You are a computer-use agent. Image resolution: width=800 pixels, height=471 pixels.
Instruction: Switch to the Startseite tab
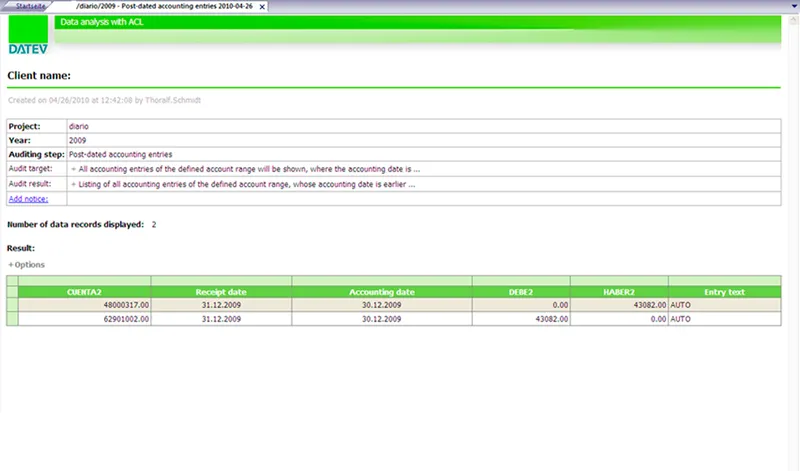tap(30, 7)
